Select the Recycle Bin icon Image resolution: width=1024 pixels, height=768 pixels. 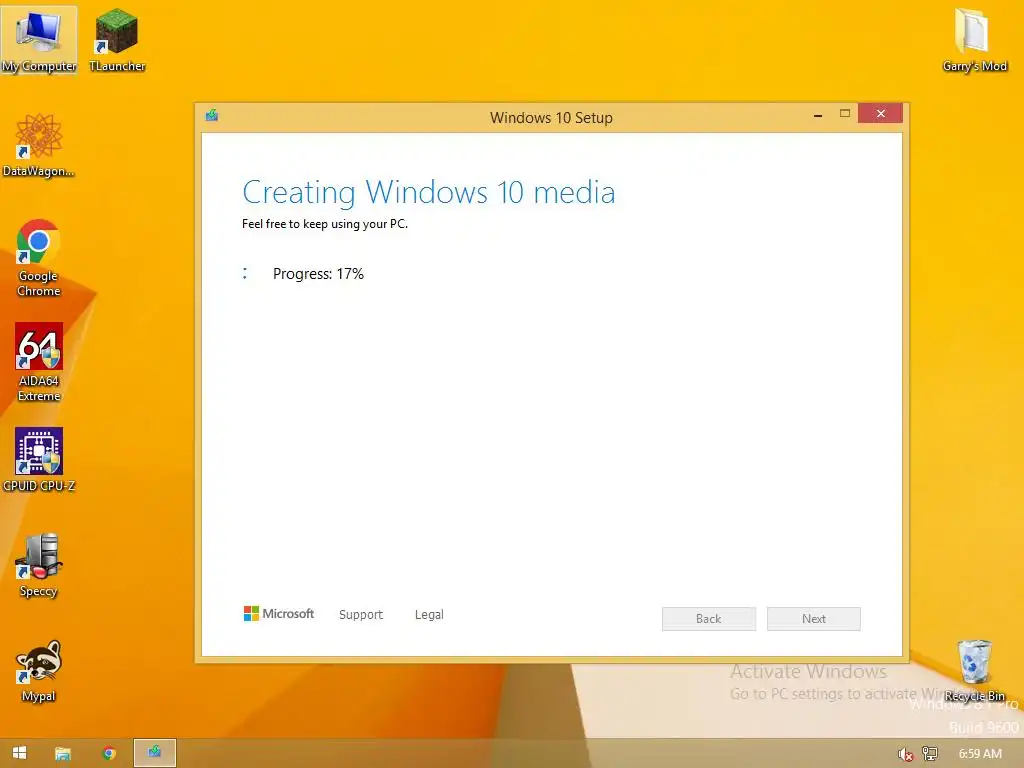[974, 671]
